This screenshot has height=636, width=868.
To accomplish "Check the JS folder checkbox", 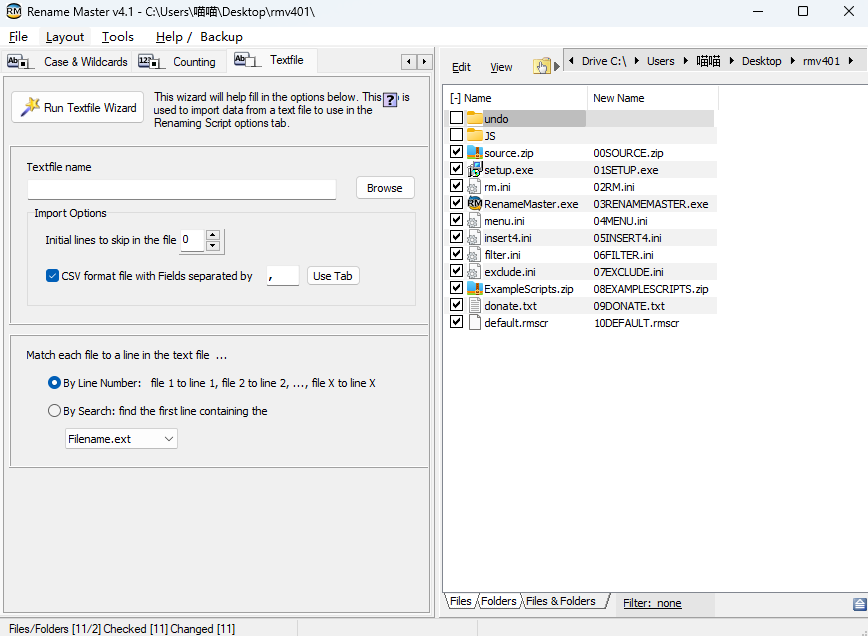I will tap(456, 135).
